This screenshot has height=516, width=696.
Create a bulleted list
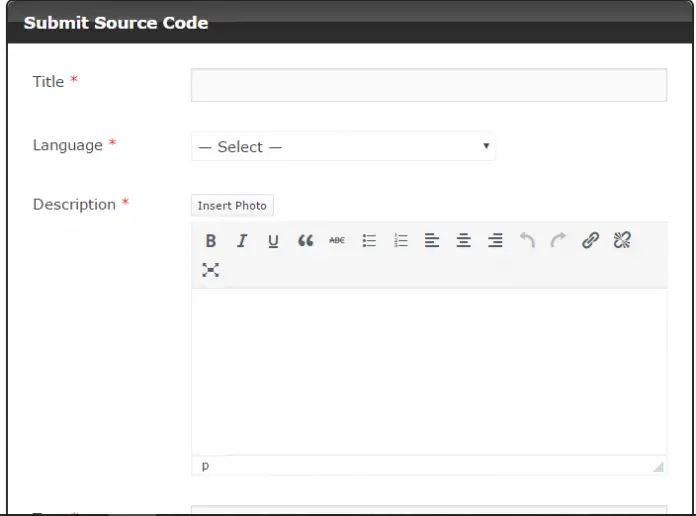click(x=369, y=241)
